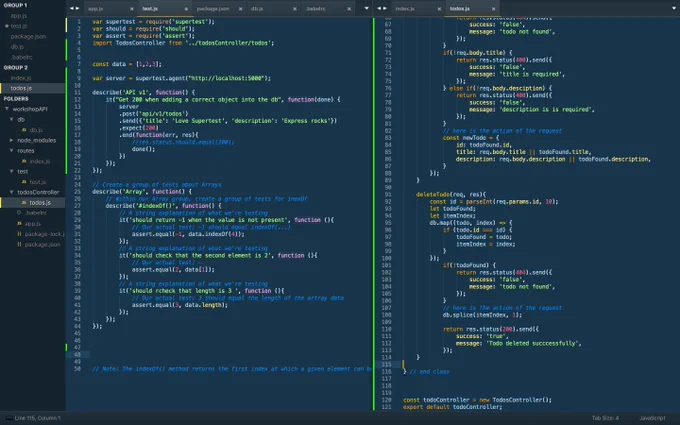
Task: Close the app.js tab
Action: (132, 9)
